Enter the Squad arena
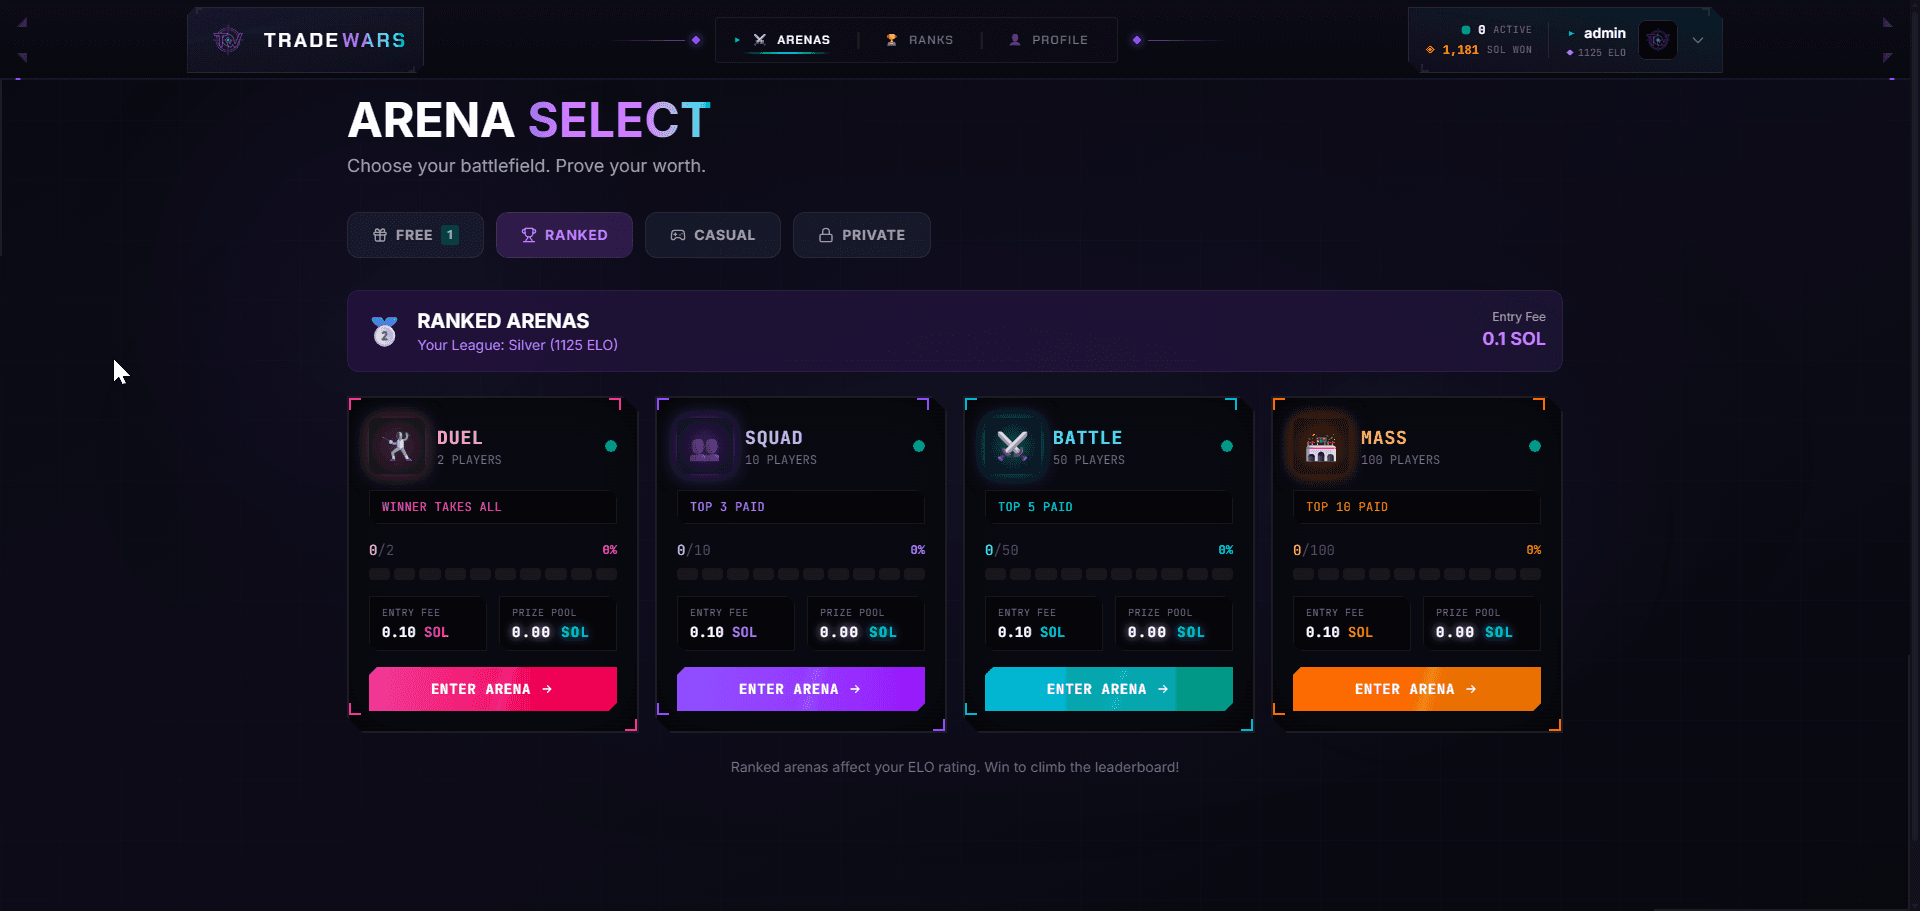1920x911 pixels. tap(800, 689)
